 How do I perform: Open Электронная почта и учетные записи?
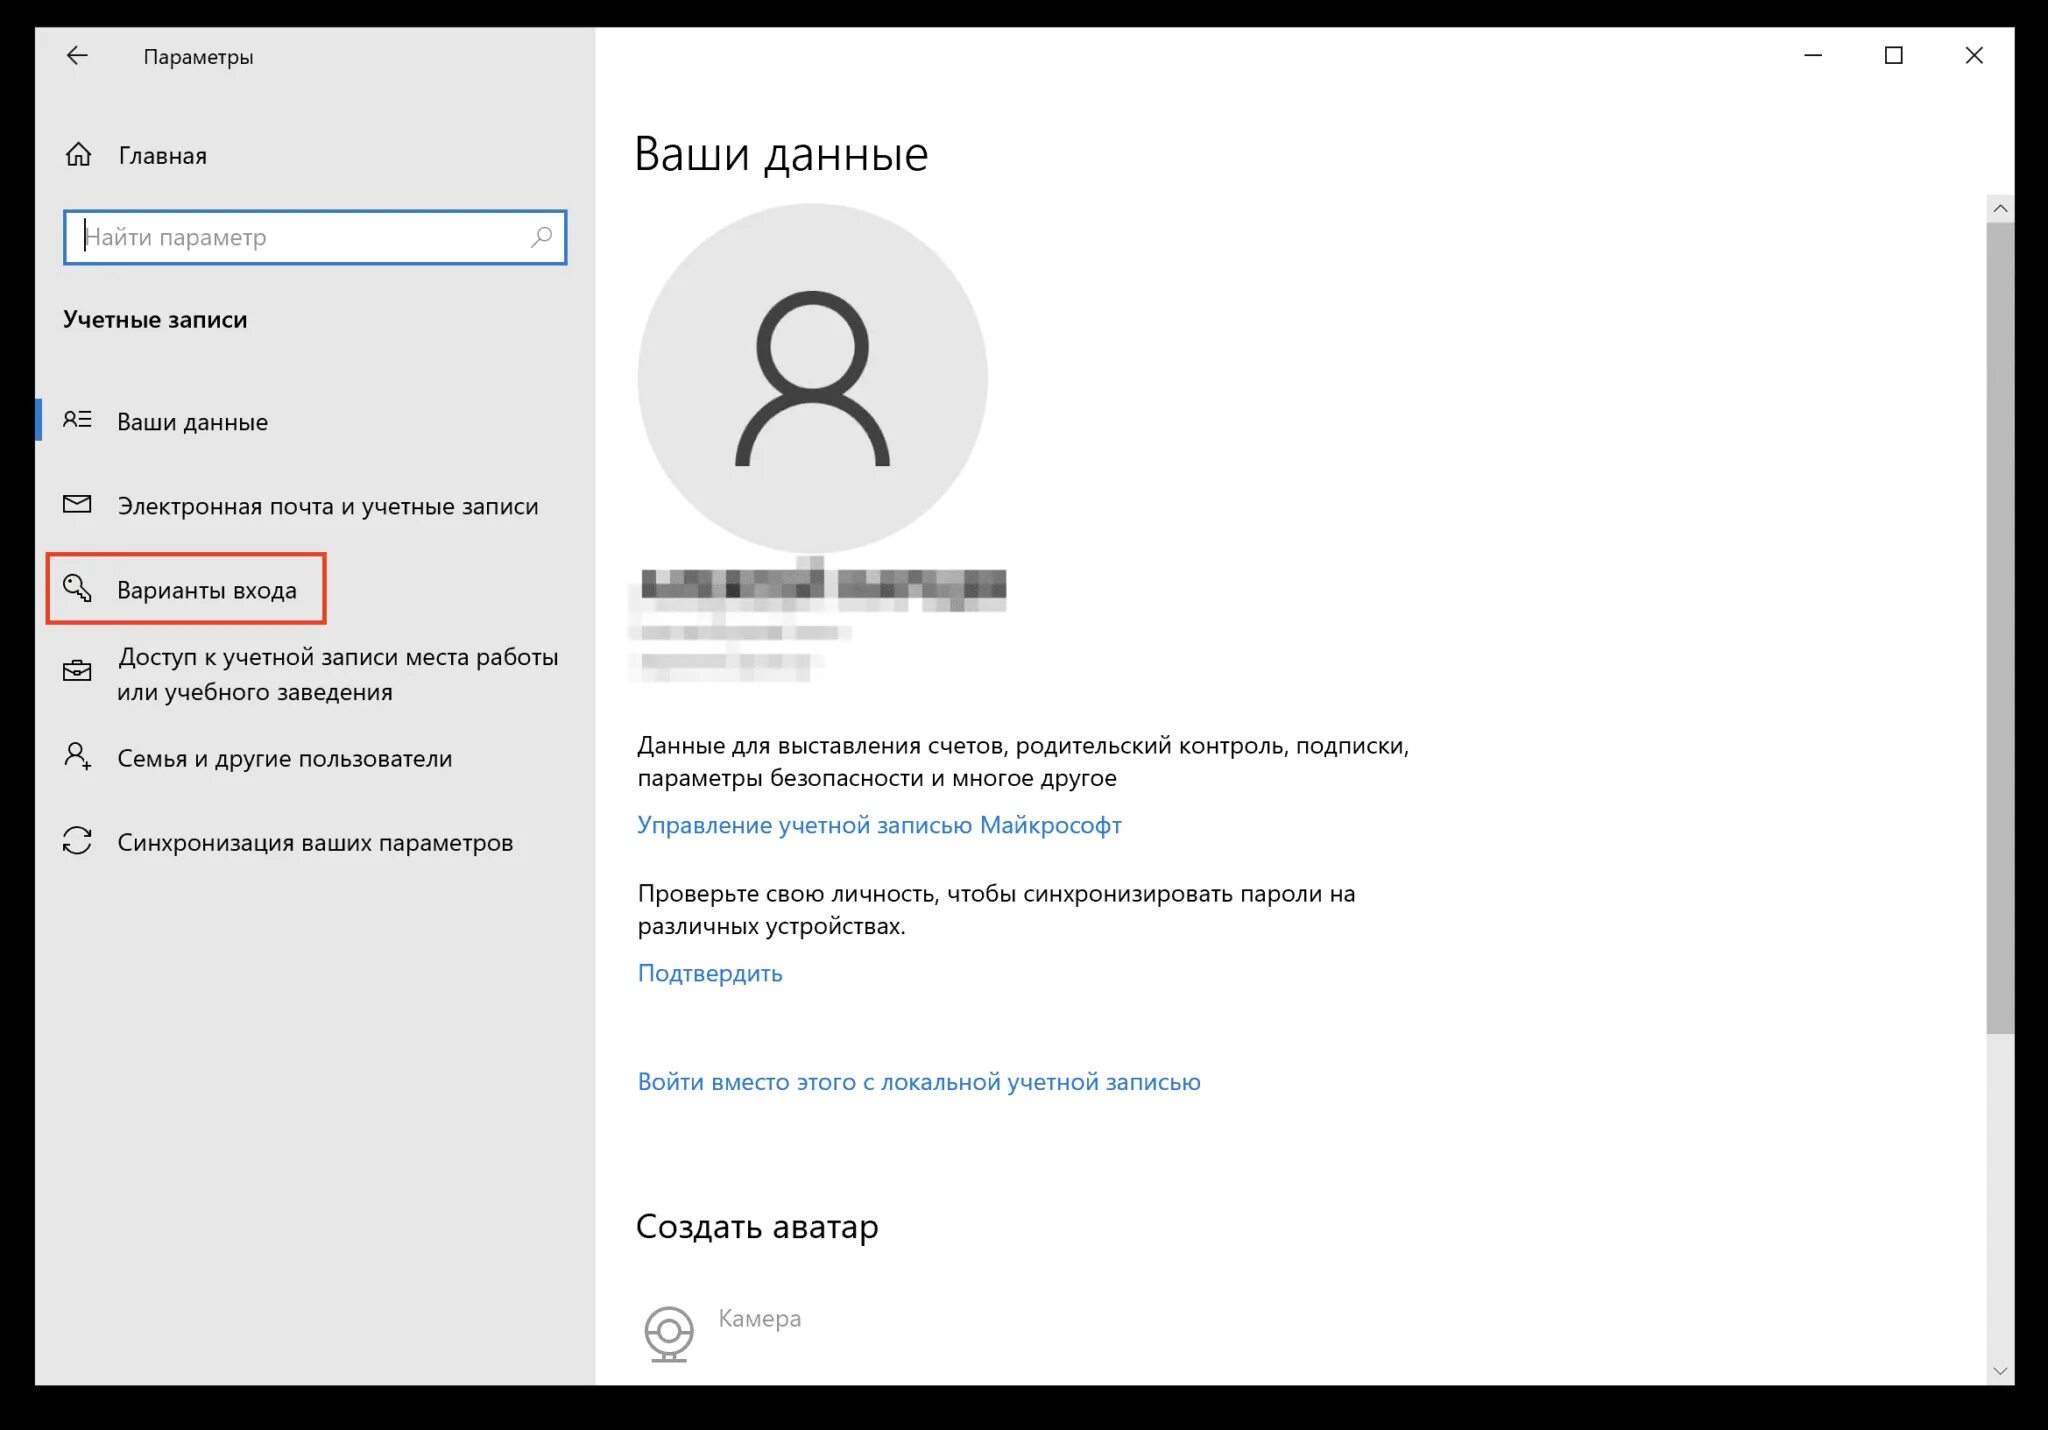tap(327, 506)
